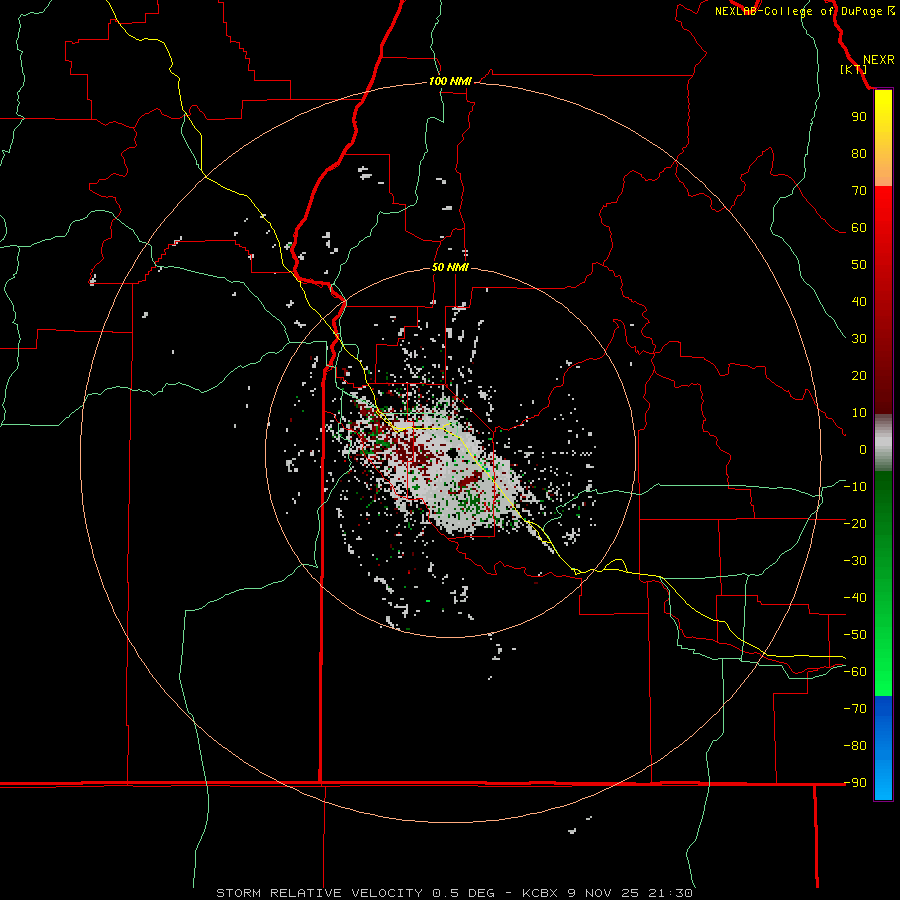Click the -50 scale value
The image size is (900, 900).
click(x=855, y=635)
